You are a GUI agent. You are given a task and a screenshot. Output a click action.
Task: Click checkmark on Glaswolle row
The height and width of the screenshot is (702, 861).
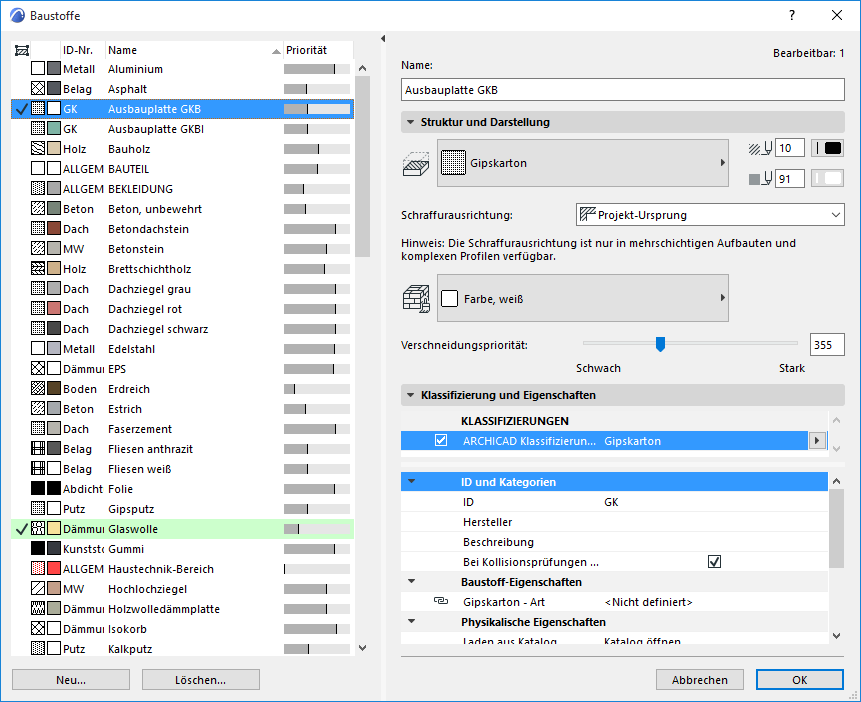21,529
